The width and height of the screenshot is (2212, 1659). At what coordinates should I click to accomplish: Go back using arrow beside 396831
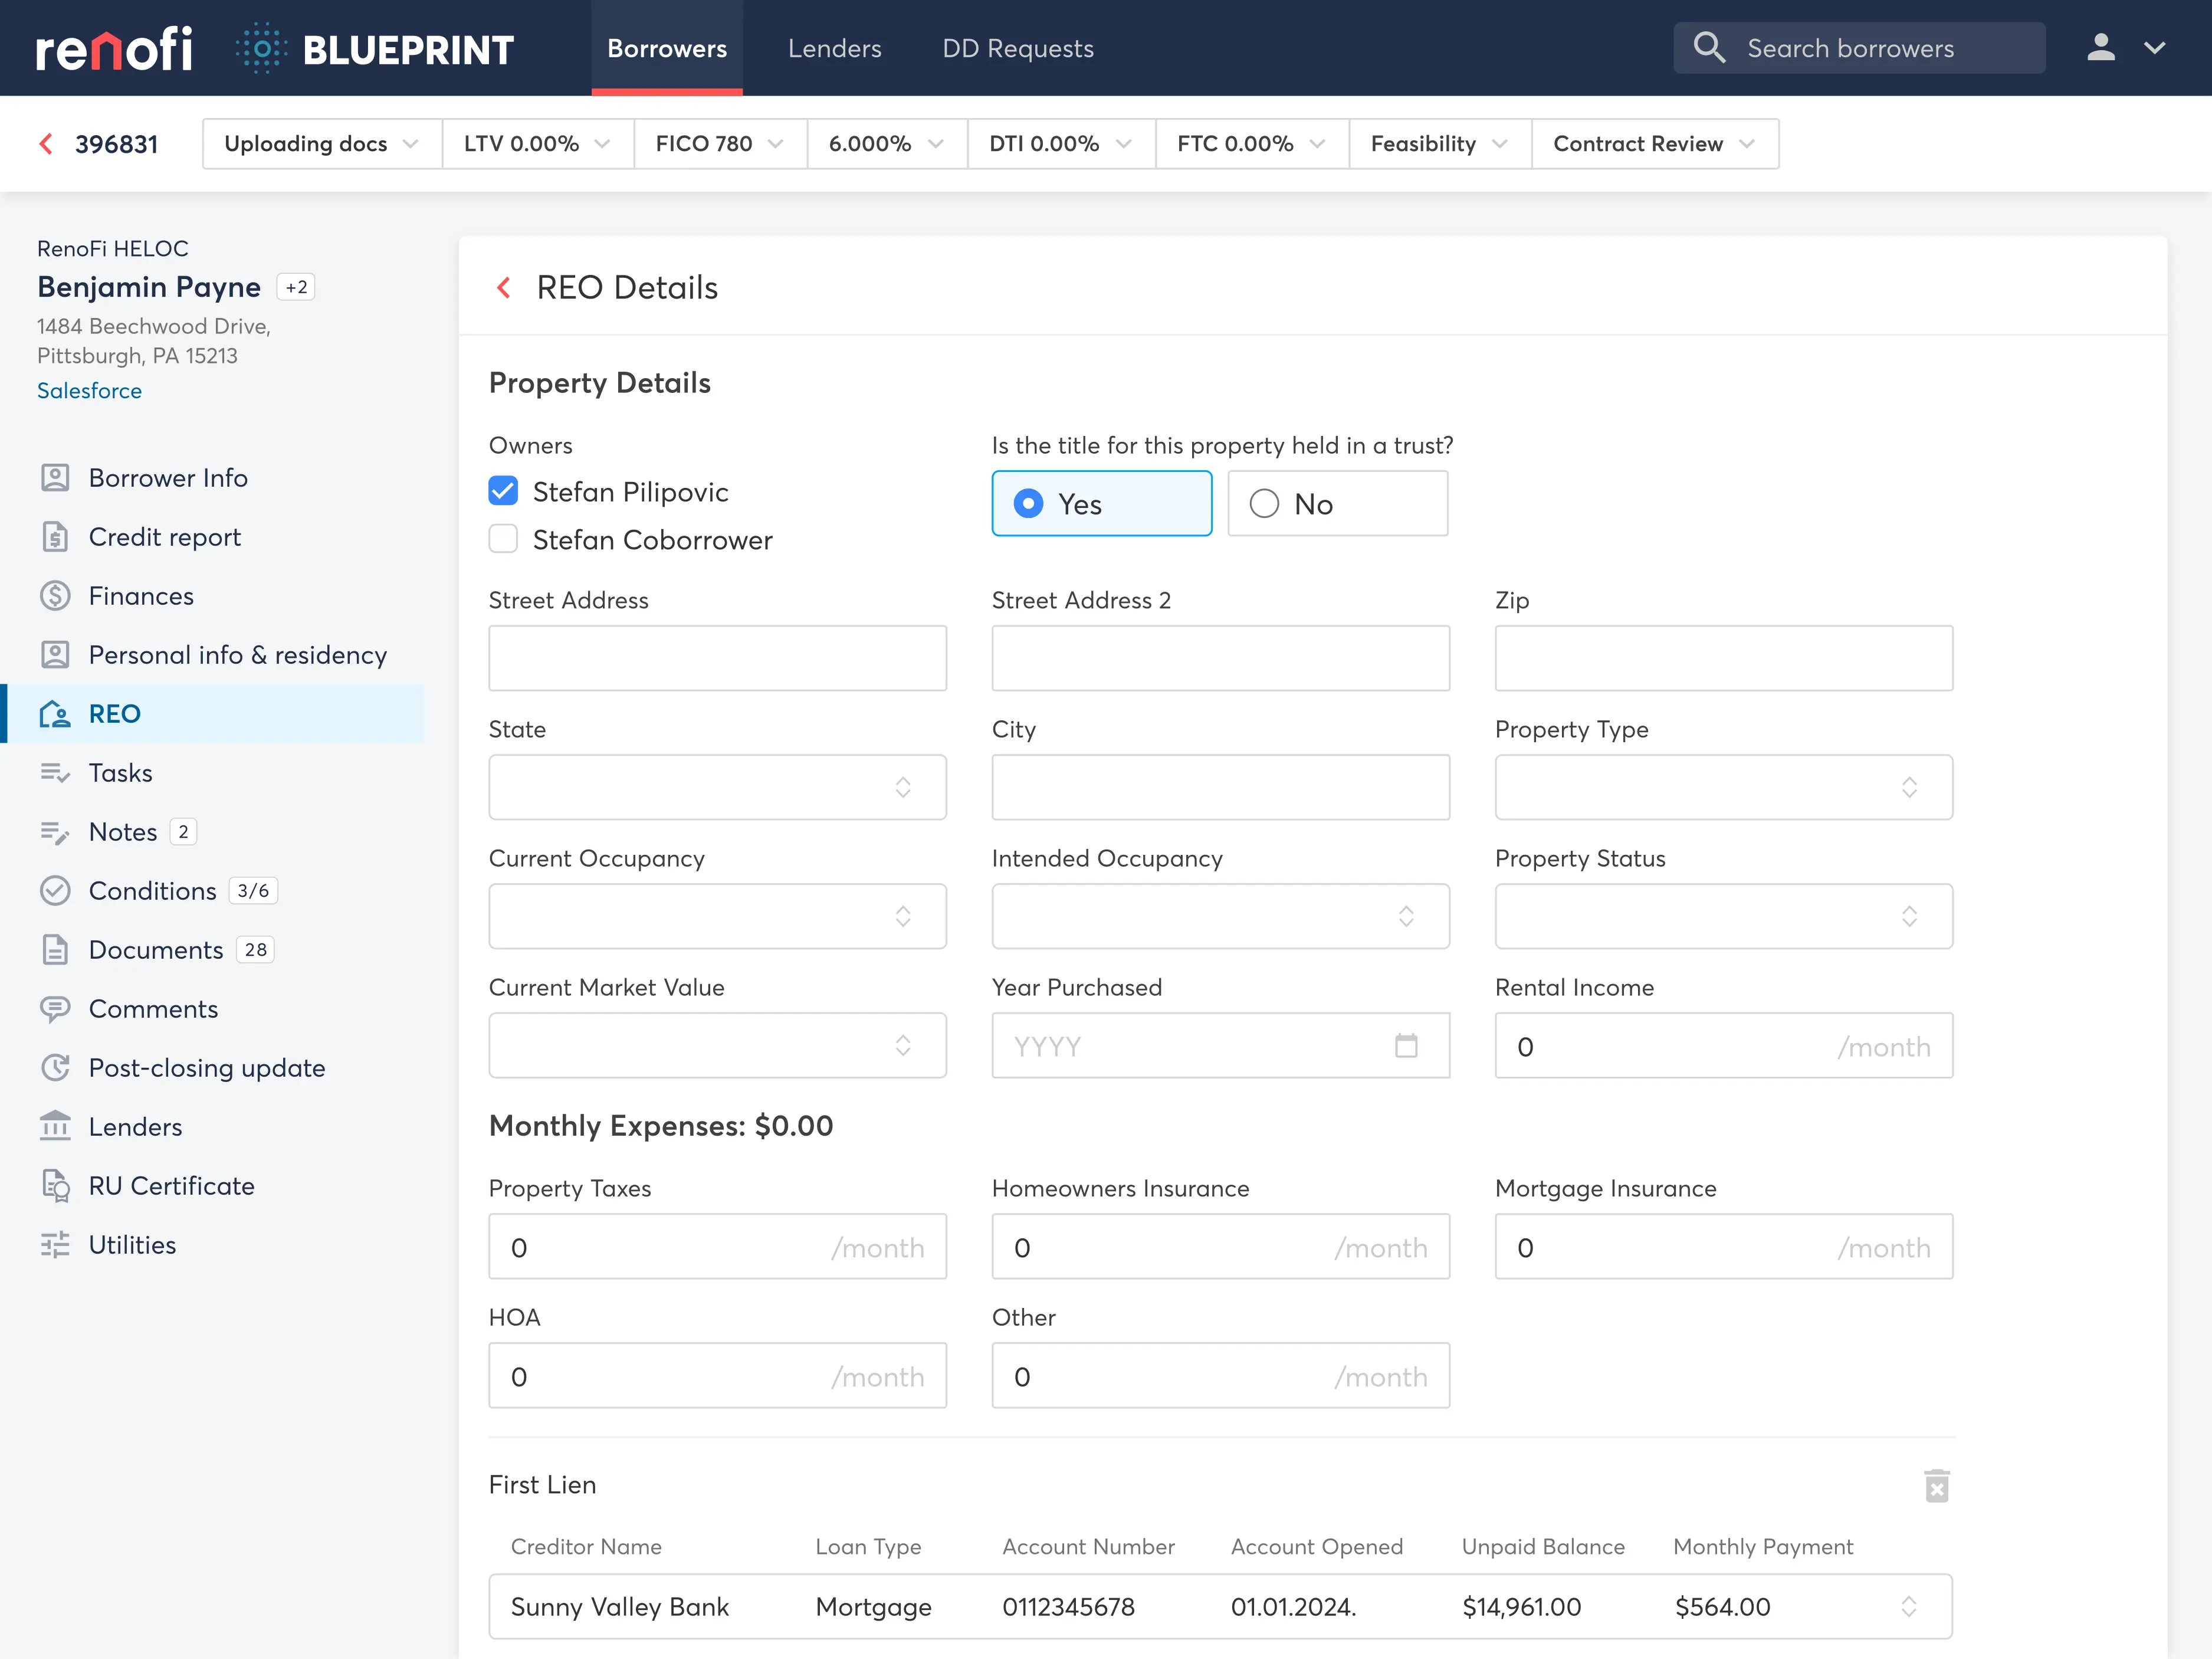(x=46, y=144)
